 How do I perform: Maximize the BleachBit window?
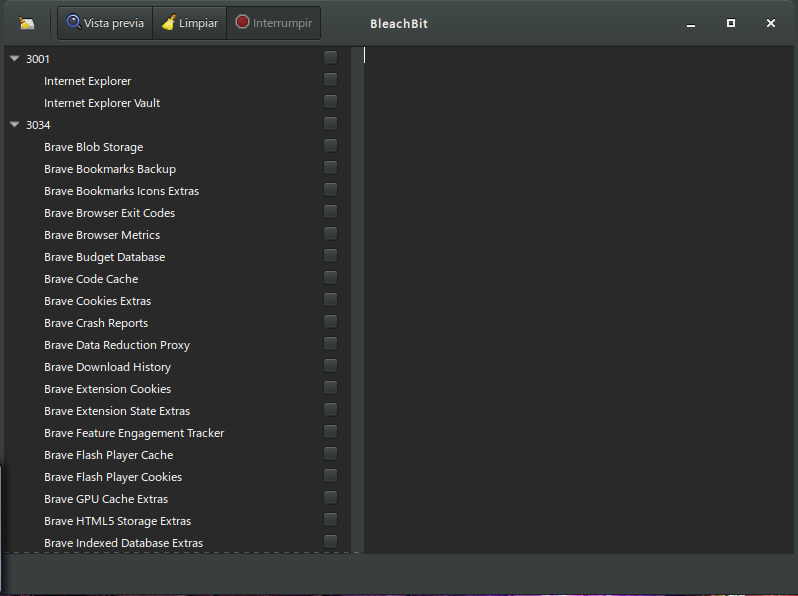coord(731,23)
